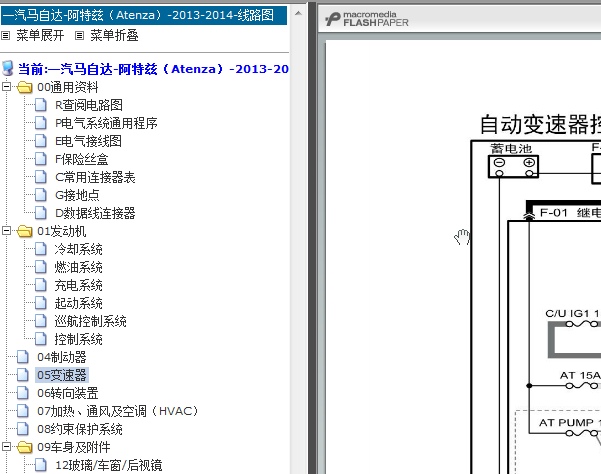
Task: Click the page icon beside 06转向装置
Action: 23,393
